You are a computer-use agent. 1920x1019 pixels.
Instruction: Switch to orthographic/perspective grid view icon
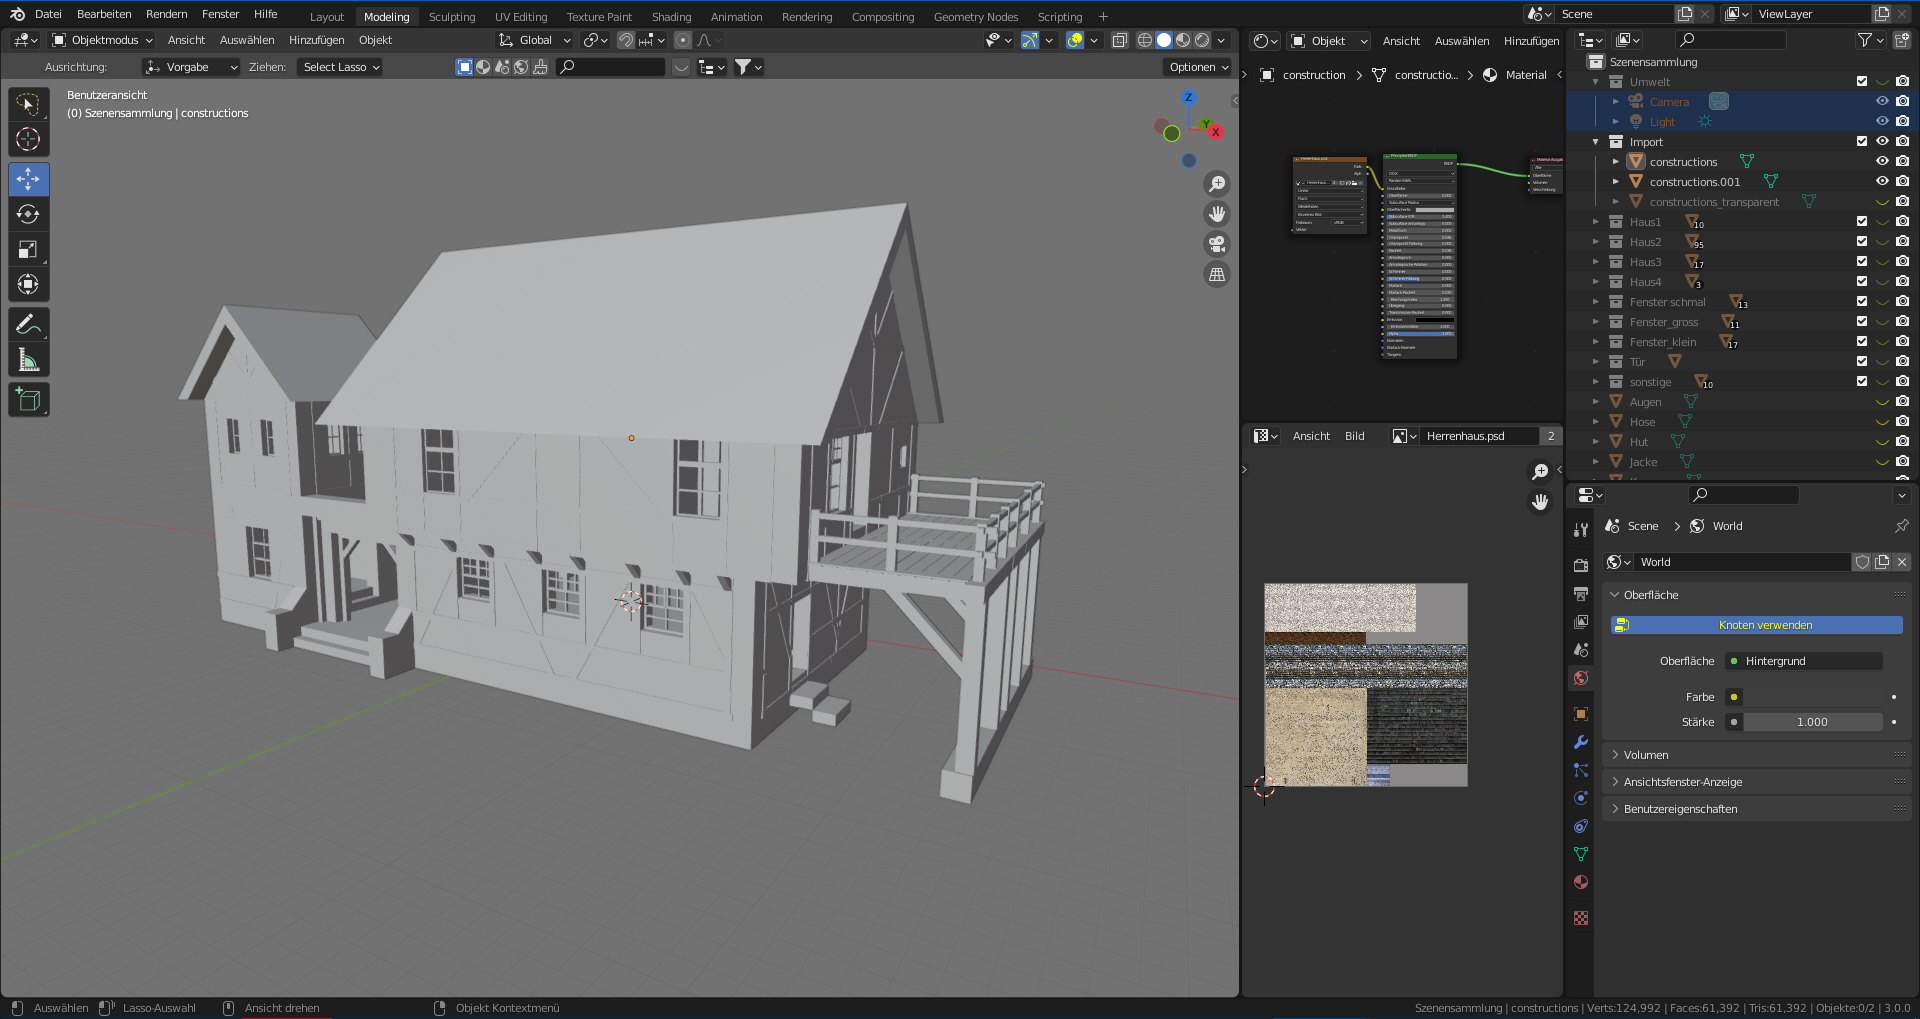(x=1216, y=274)
